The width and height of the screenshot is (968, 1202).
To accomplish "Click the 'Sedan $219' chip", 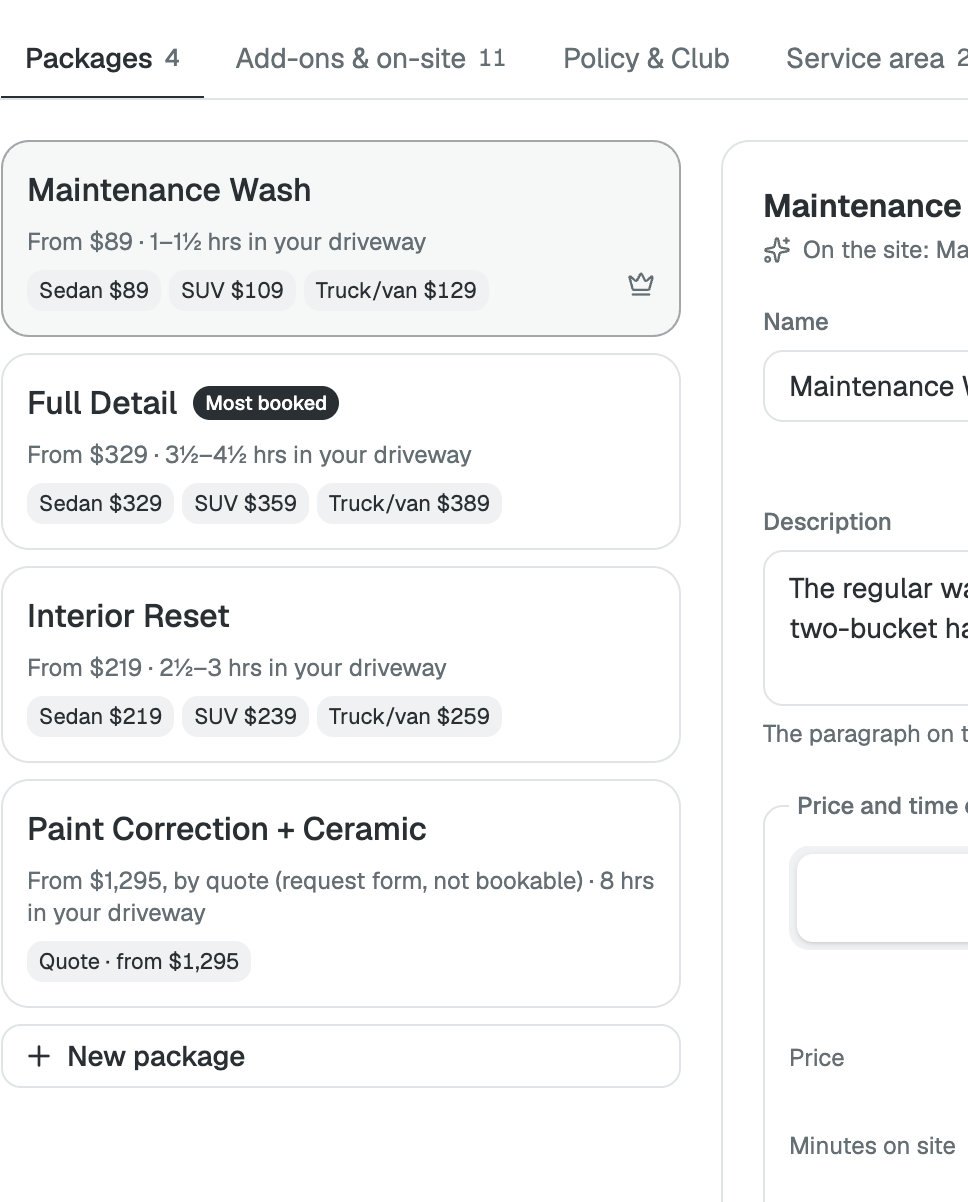I will 100,716.
